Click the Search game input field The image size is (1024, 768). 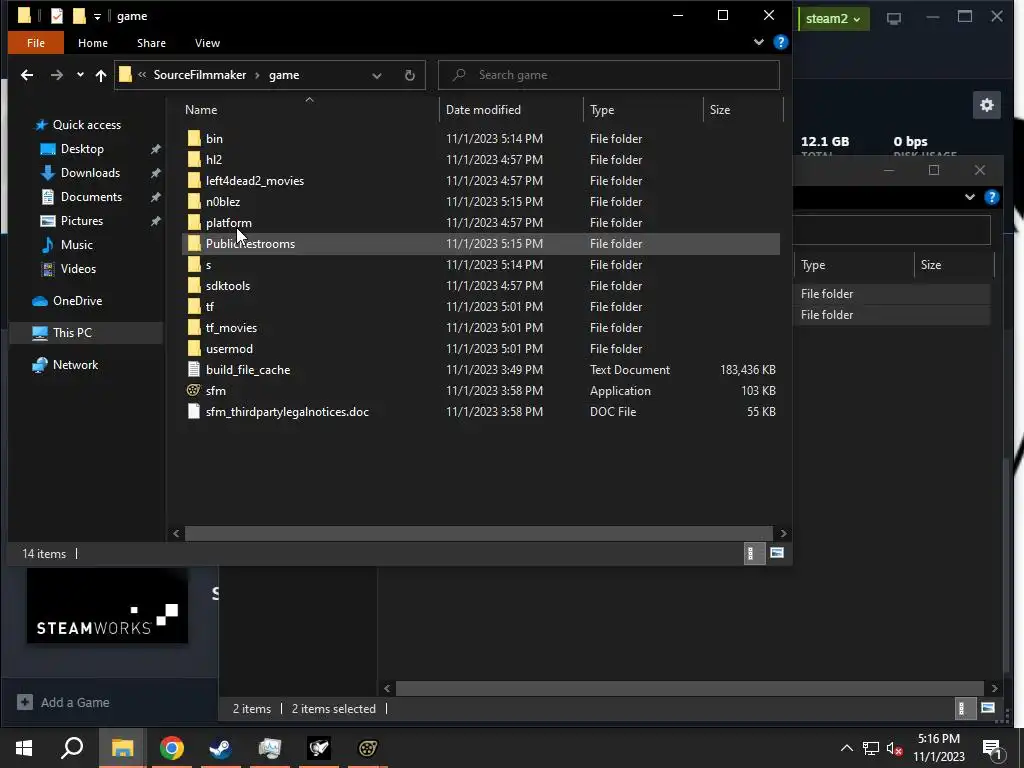tap(609, 75)
